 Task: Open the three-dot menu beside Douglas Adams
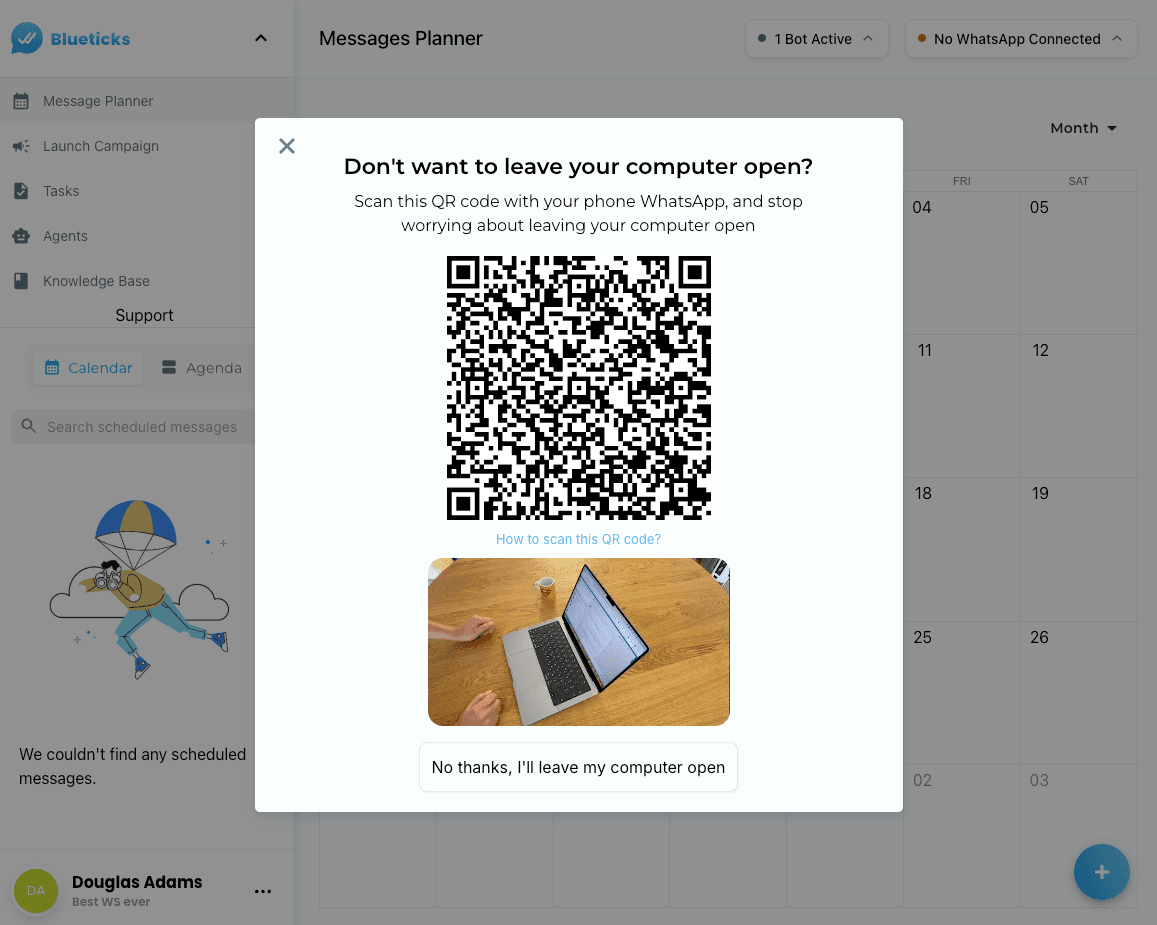[263, 891]
